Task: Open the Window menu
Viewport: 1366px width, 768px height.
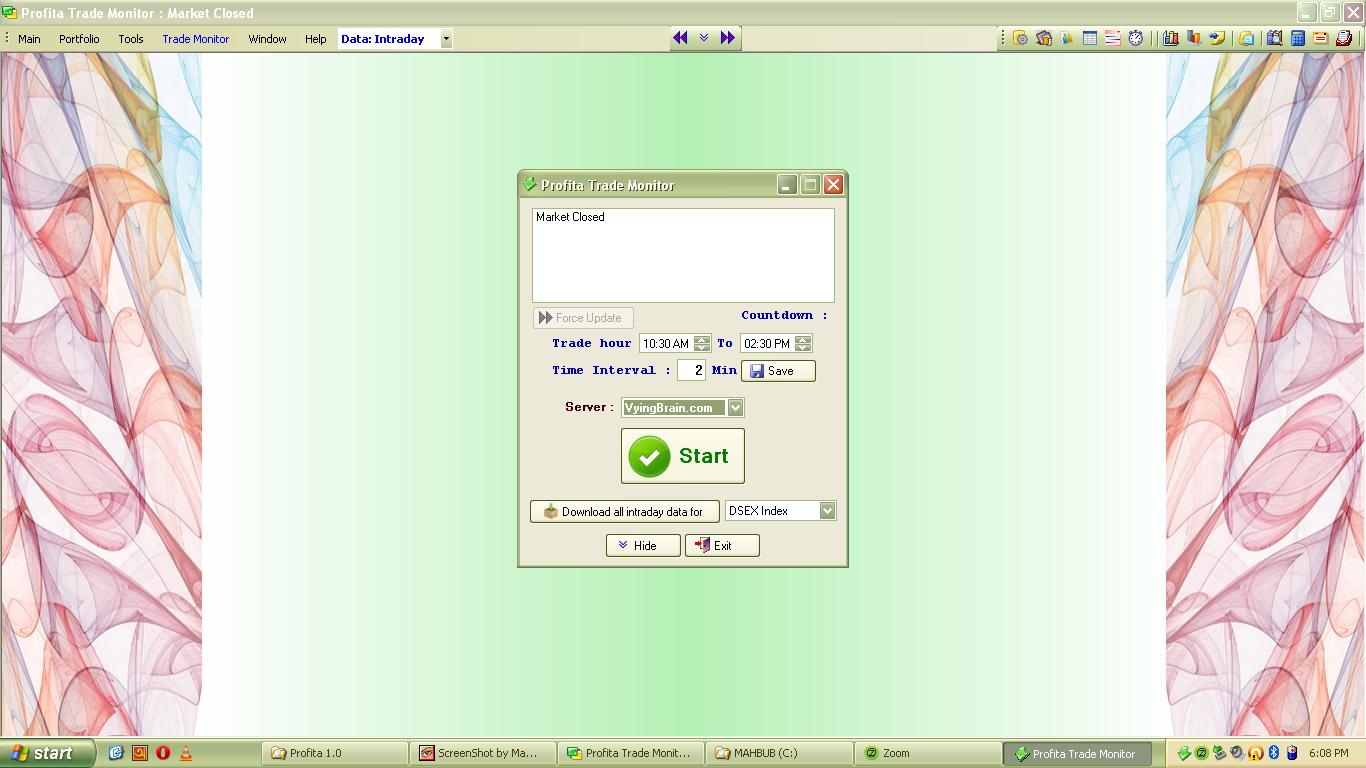Action: pos(267,39)
